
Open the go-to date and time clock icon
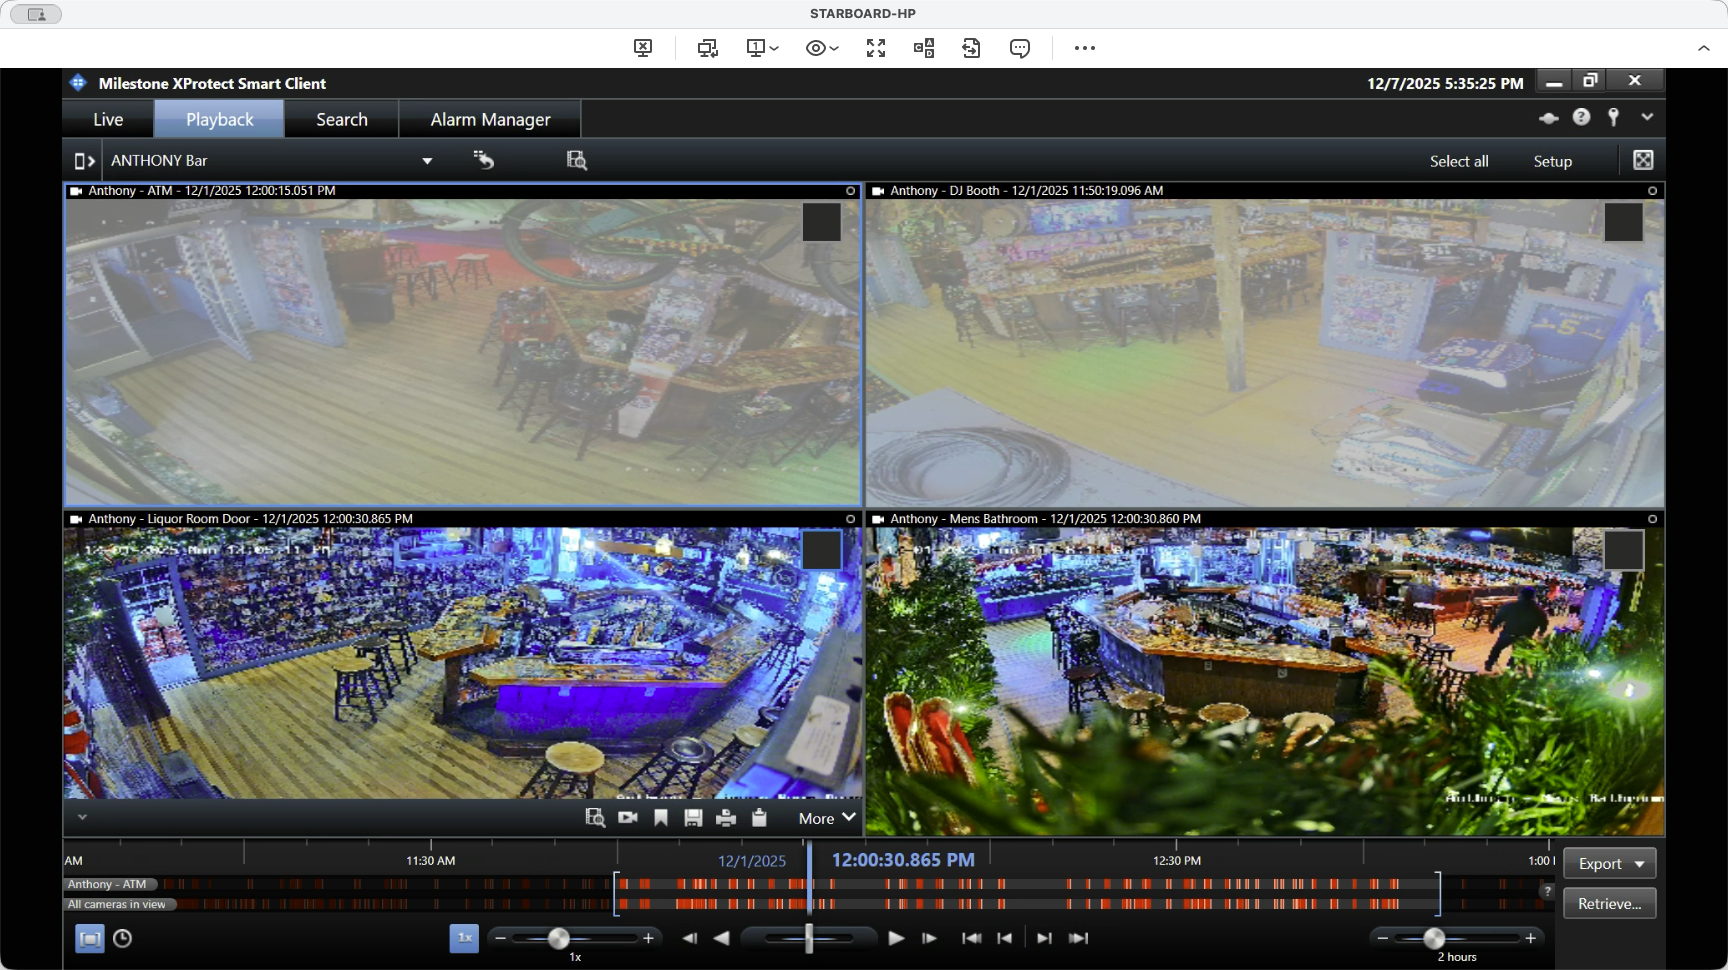[x=122, y=939]
